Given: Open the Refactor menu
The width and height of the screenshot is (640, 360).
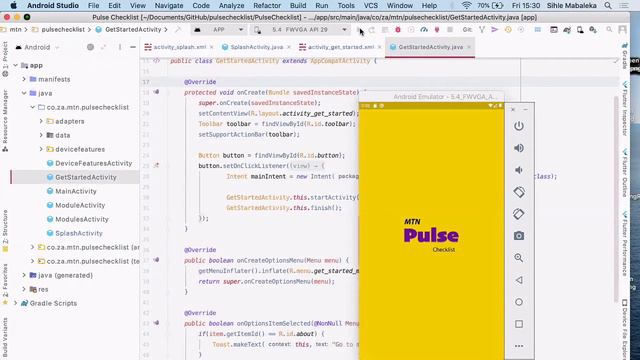Looking at the screenshot, I should [267, 6].
